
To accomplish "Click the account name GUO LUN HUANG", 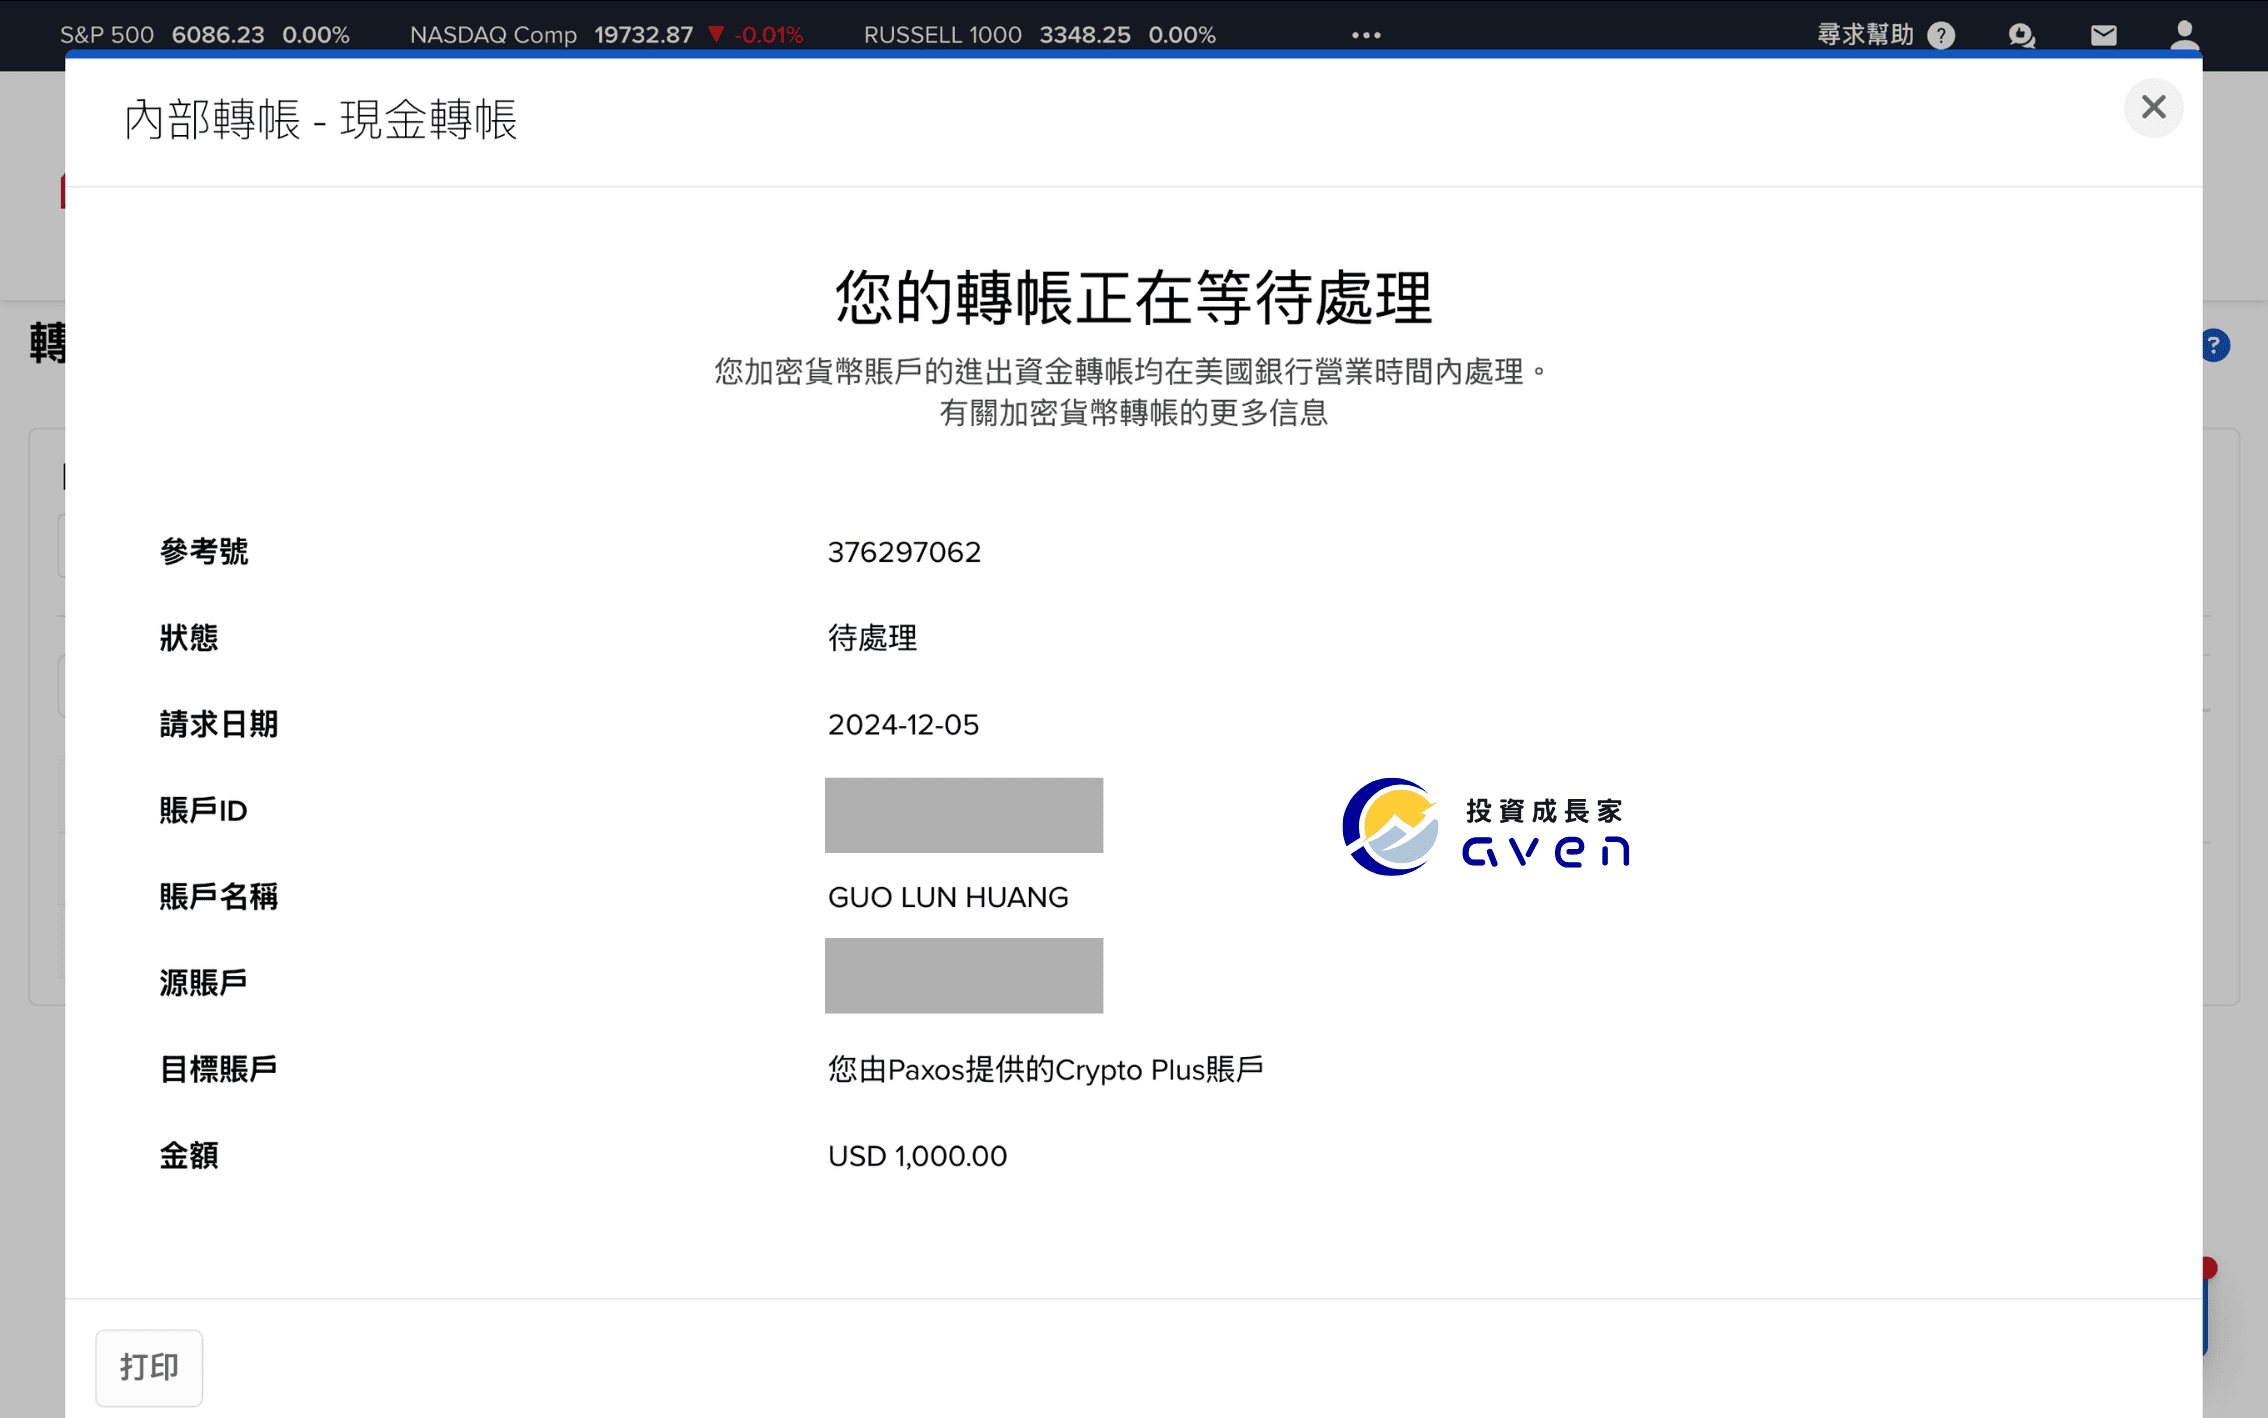I will [948, 897].
